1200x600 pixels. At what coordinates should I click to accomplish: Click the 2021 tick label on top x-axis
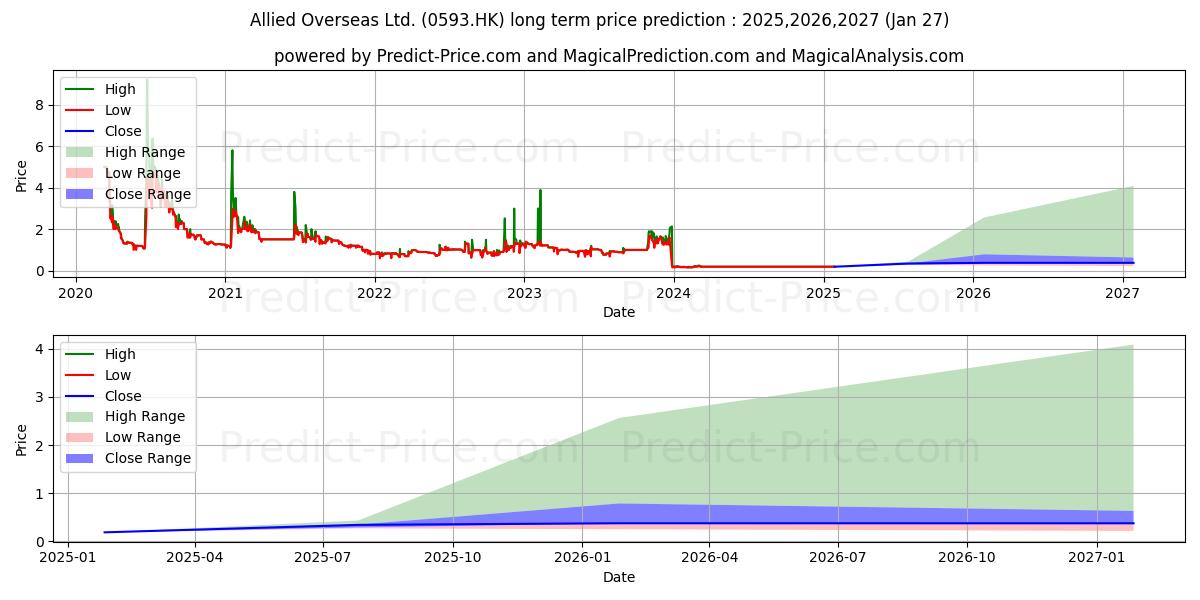(x=226, y=293)
